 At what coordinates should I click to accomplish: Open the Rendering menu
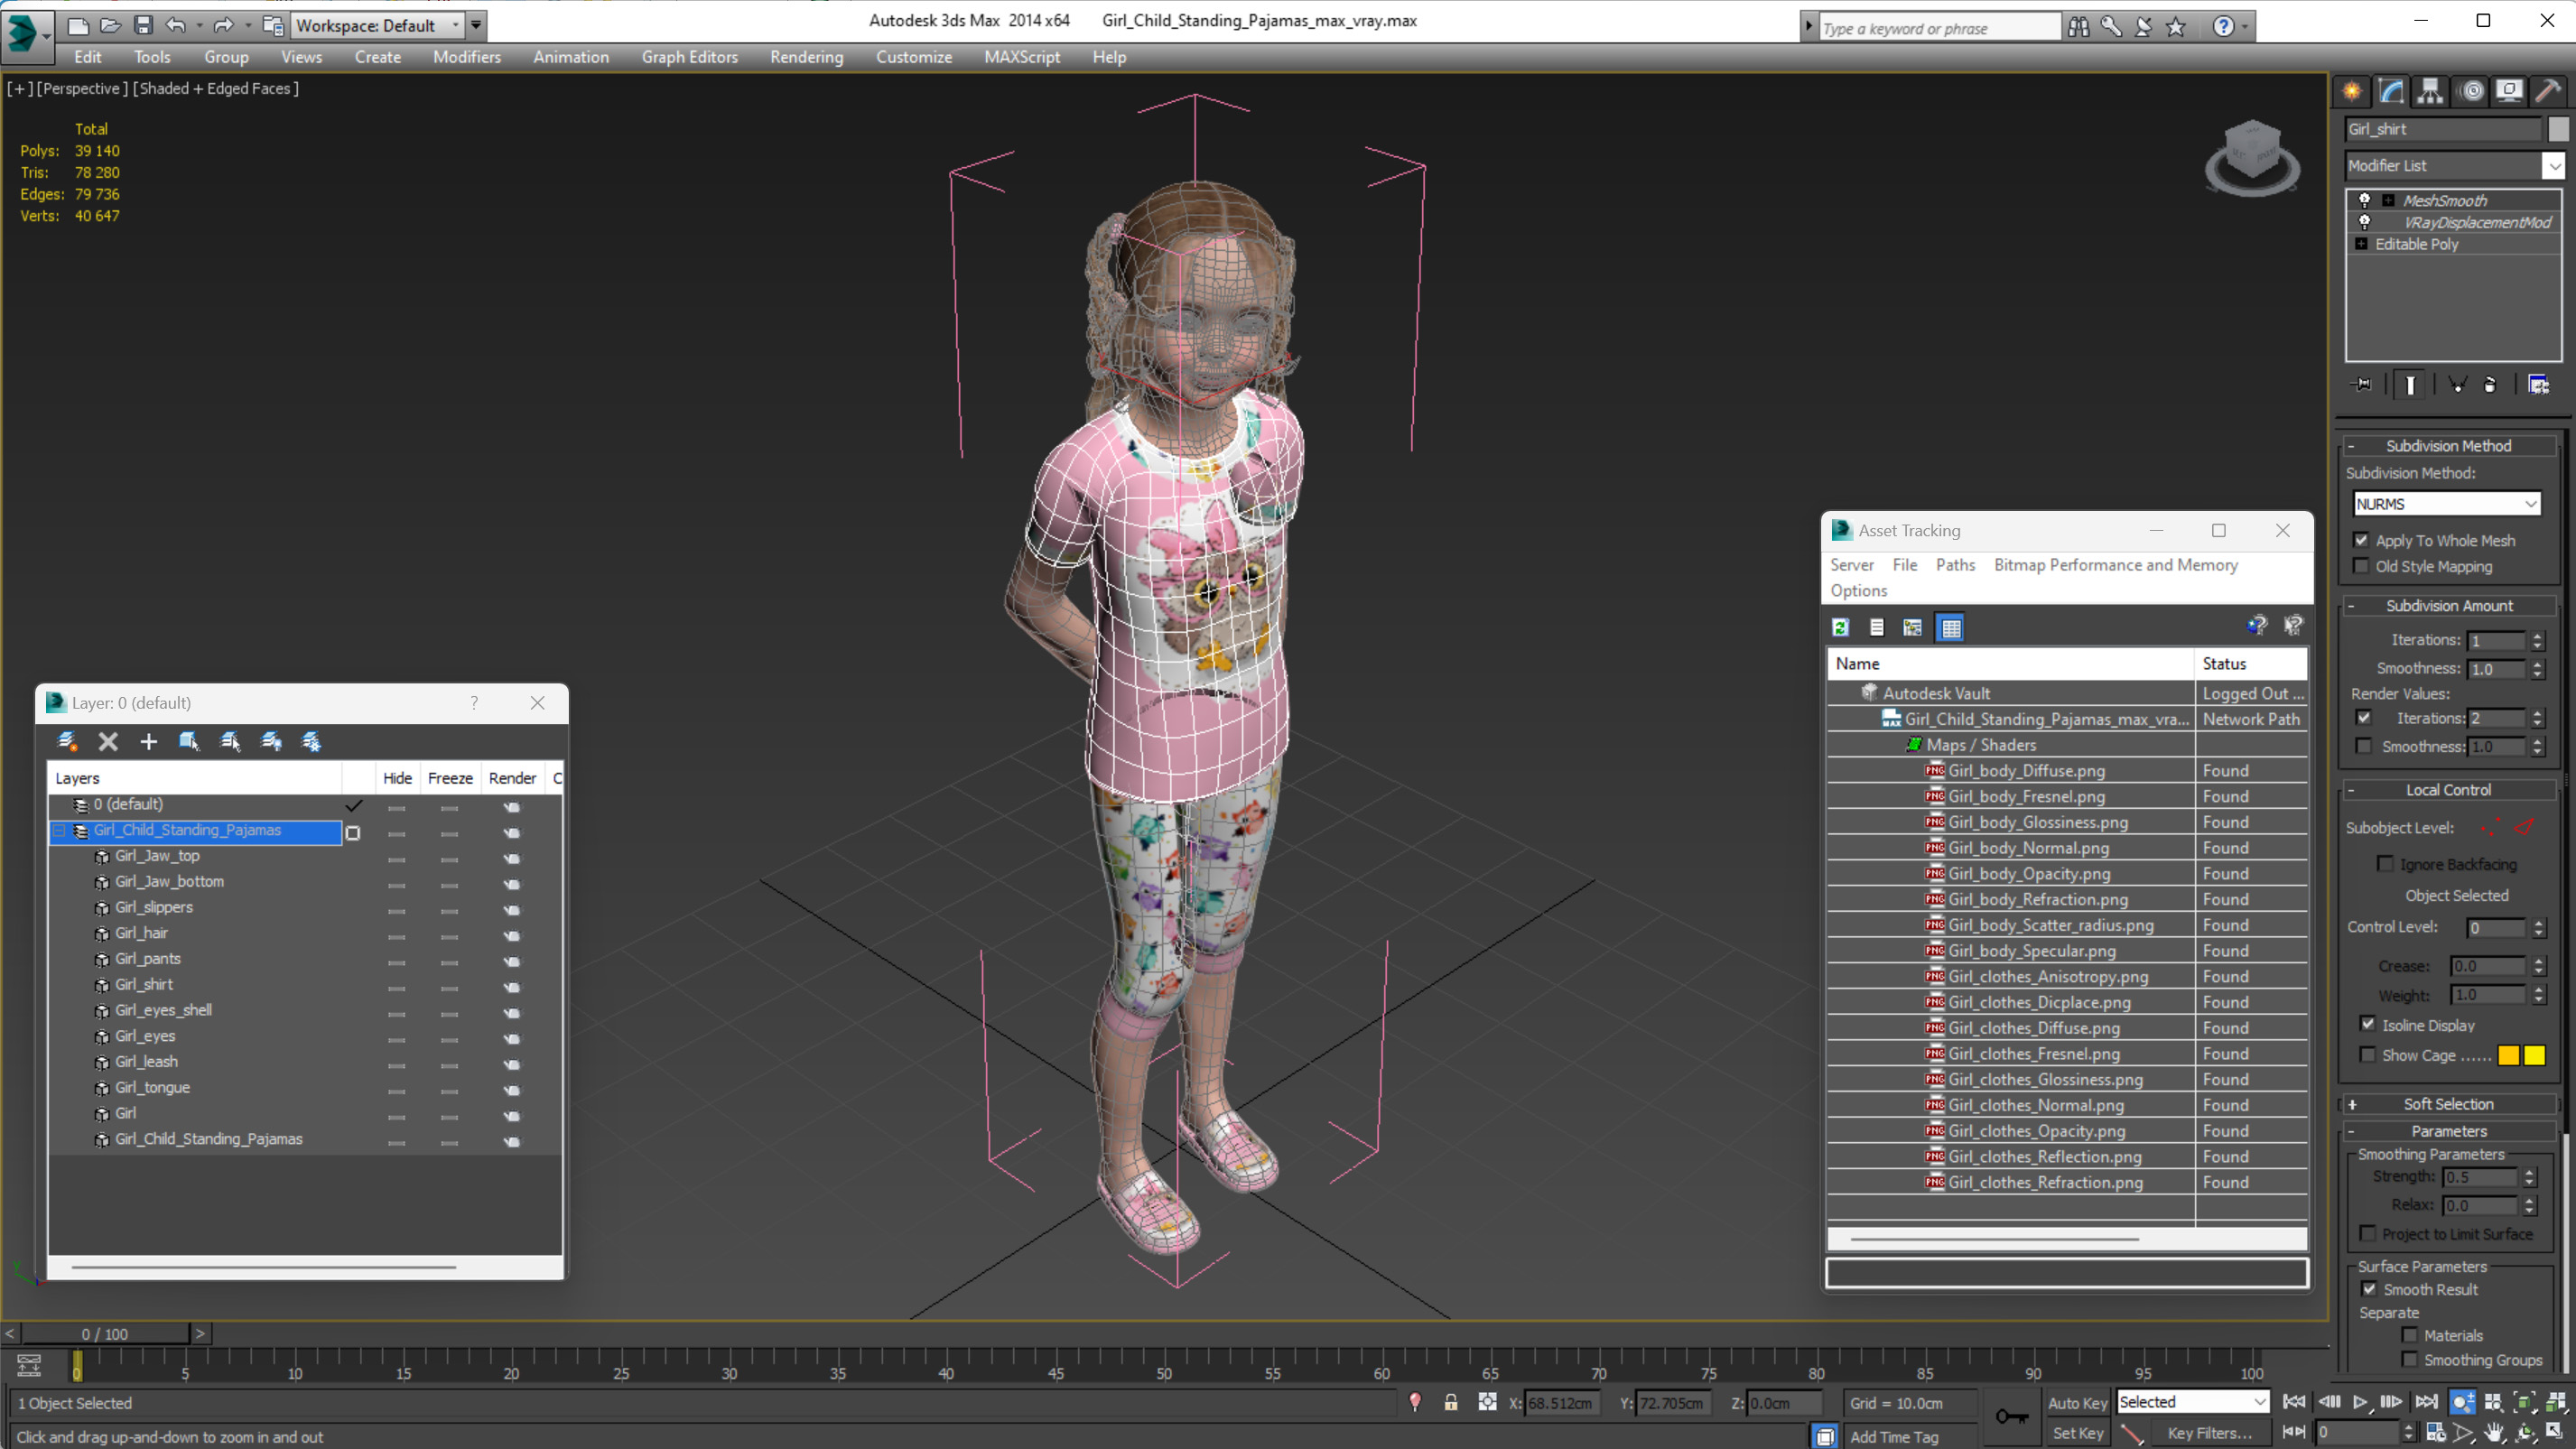click(806, 57)
